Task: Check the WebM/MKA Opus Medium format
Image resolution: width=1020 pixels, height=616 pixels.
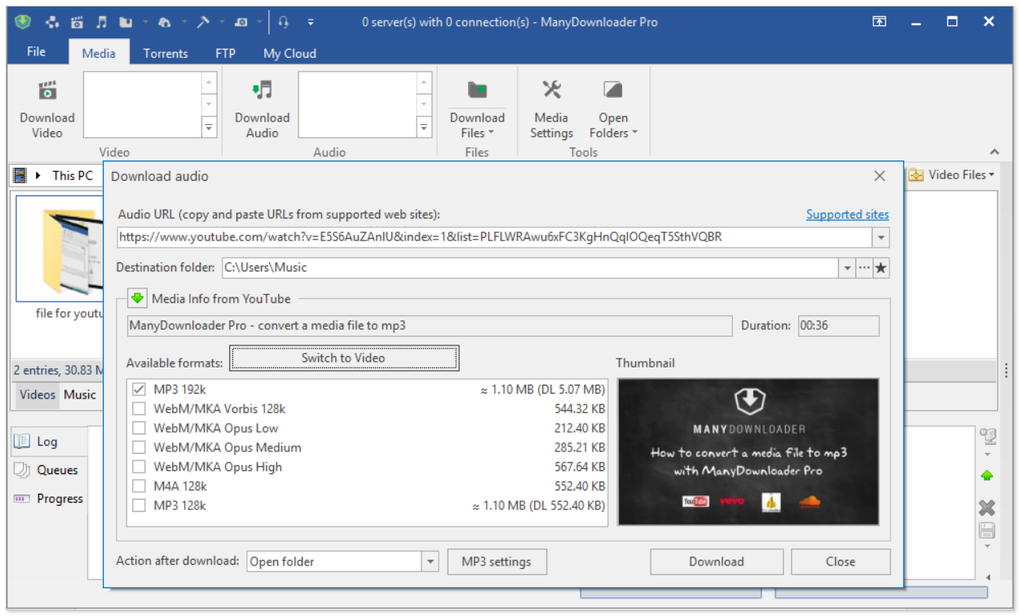Action: coord(139,448)
